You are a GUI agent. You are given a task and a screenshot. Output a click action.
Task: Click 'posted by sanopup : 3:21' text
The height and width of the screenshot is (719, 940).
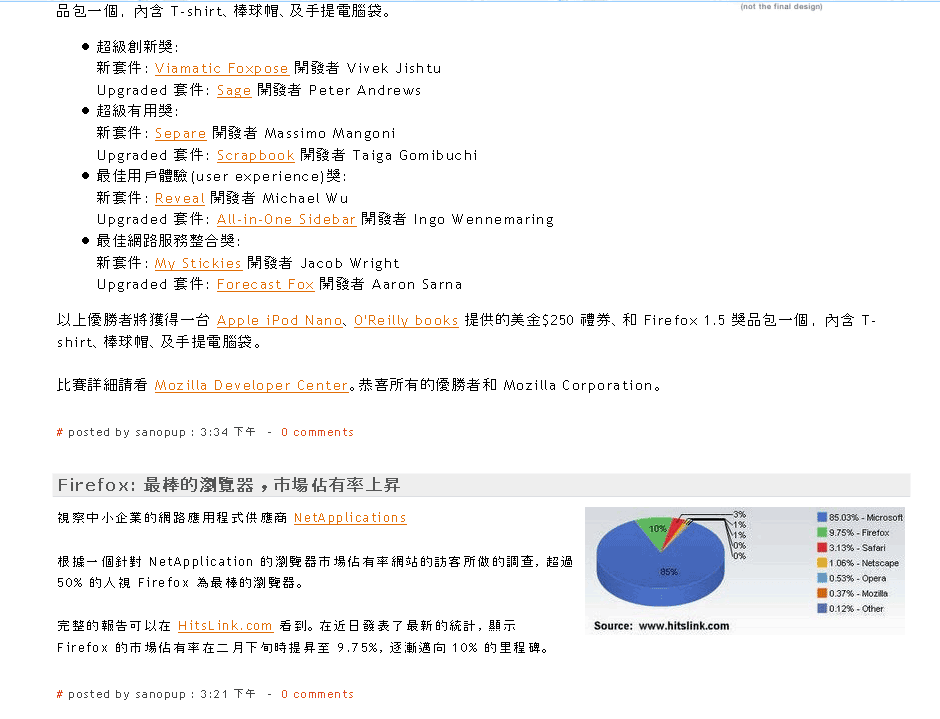click(x=161, y=694)
